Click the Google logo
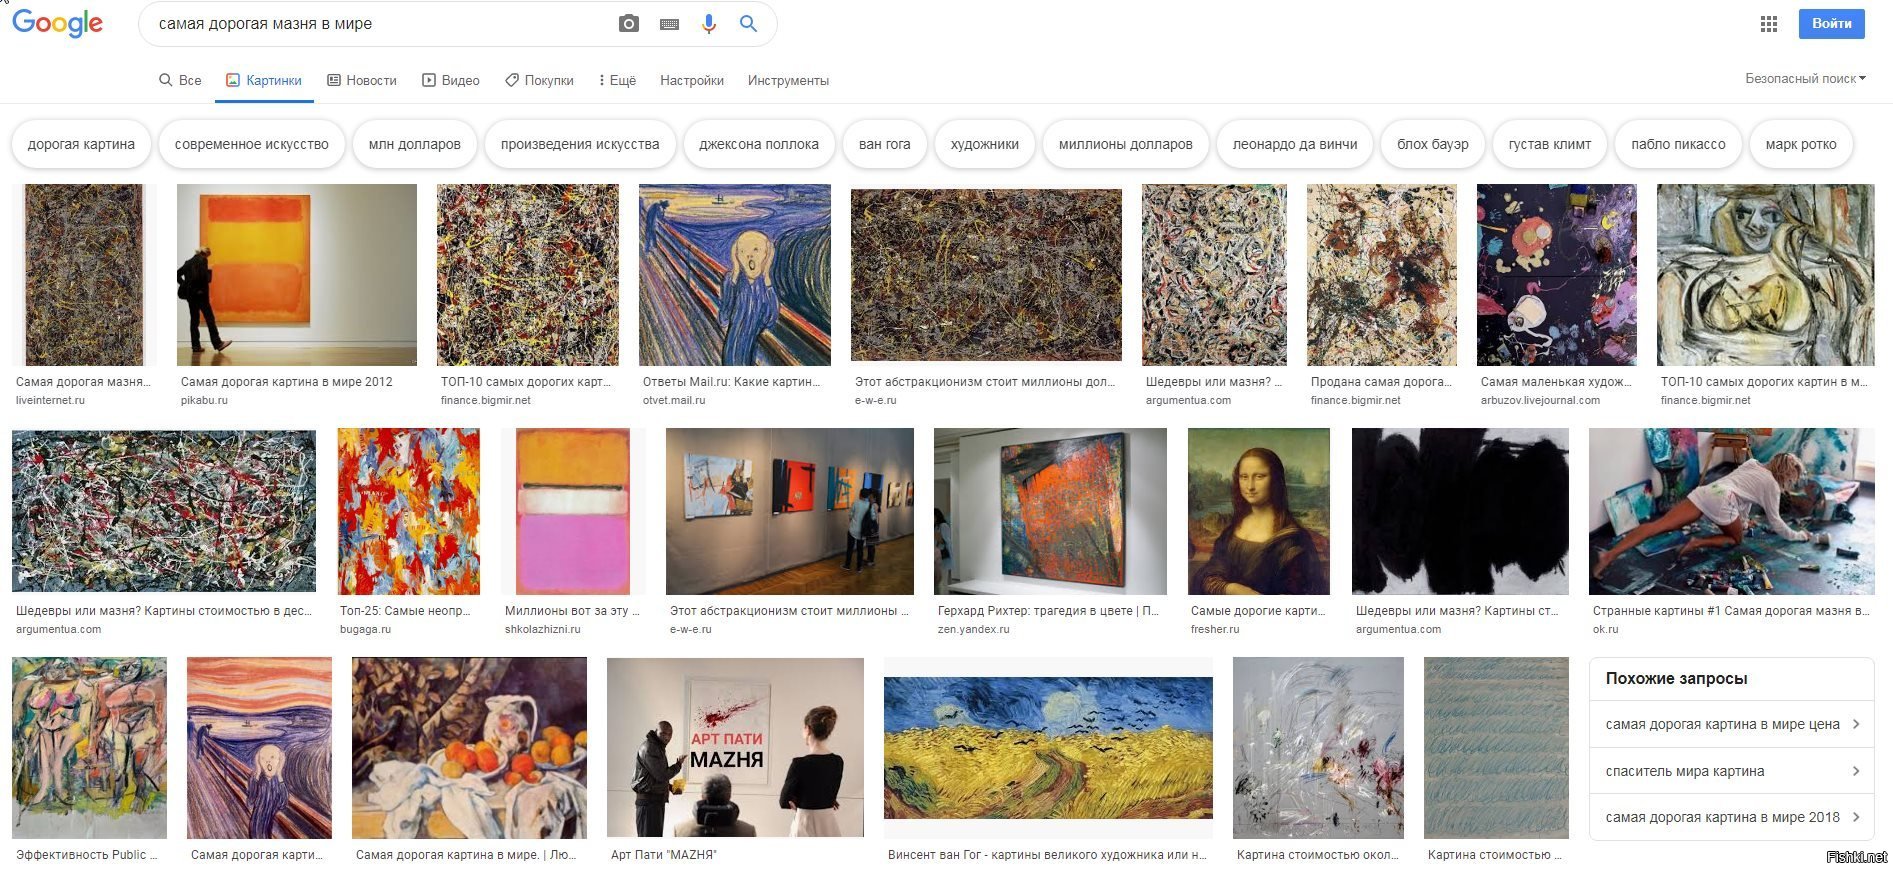Viewport: 1893px width, 869px height. [57, 23]
